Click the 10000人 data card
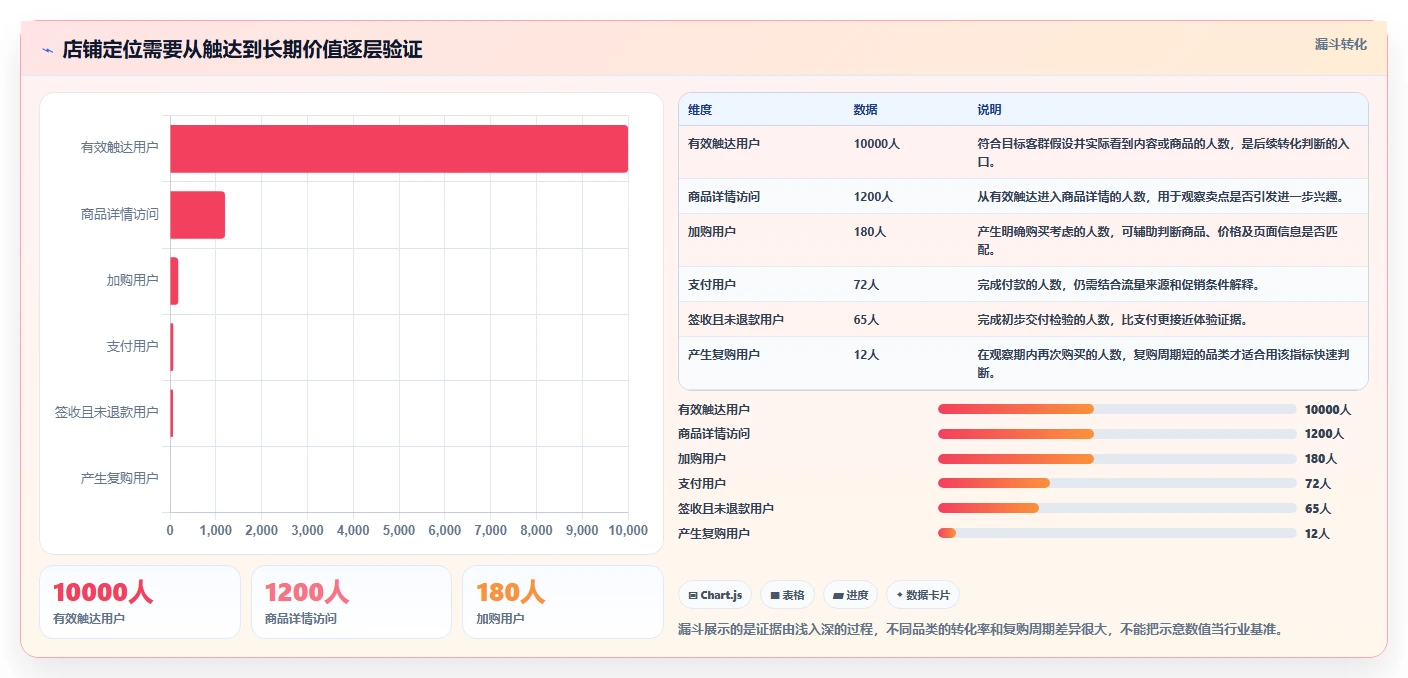The width and height of the screenshot is (1408, 678). point(140,602)
